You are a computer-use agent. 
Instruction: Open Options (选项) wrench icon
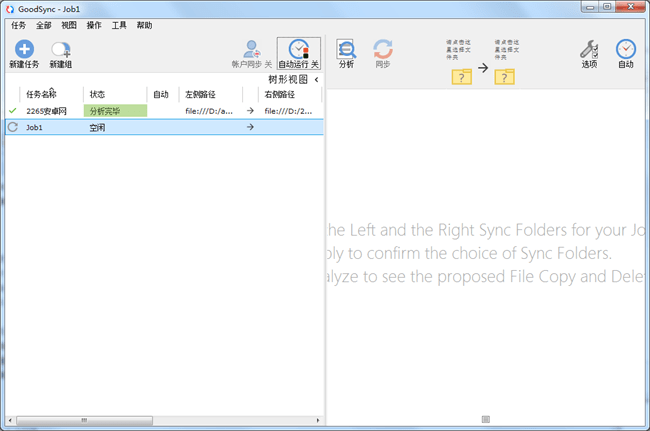click(589, 50)
